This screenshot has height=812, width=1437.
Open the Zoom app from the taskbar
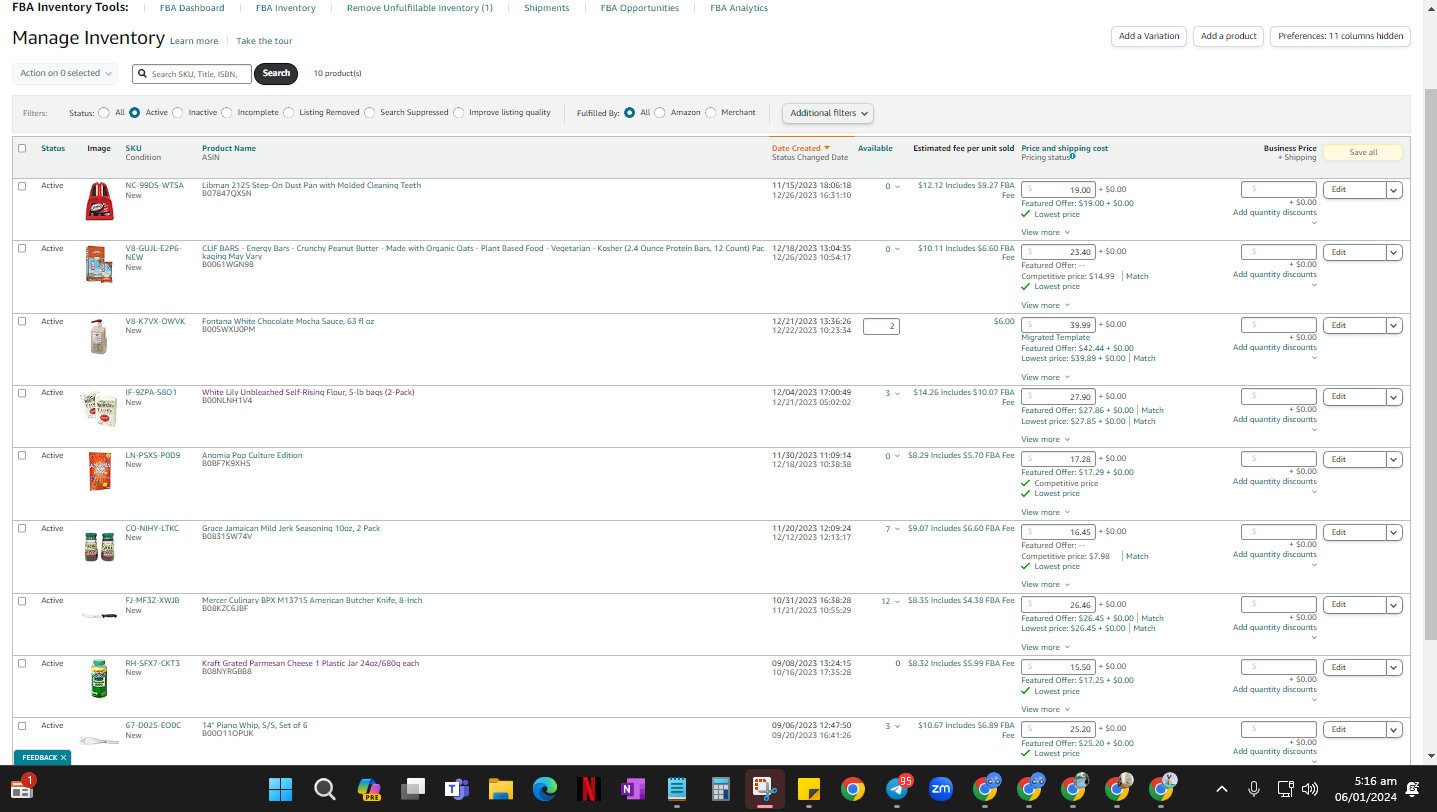[x=941, y=789]
